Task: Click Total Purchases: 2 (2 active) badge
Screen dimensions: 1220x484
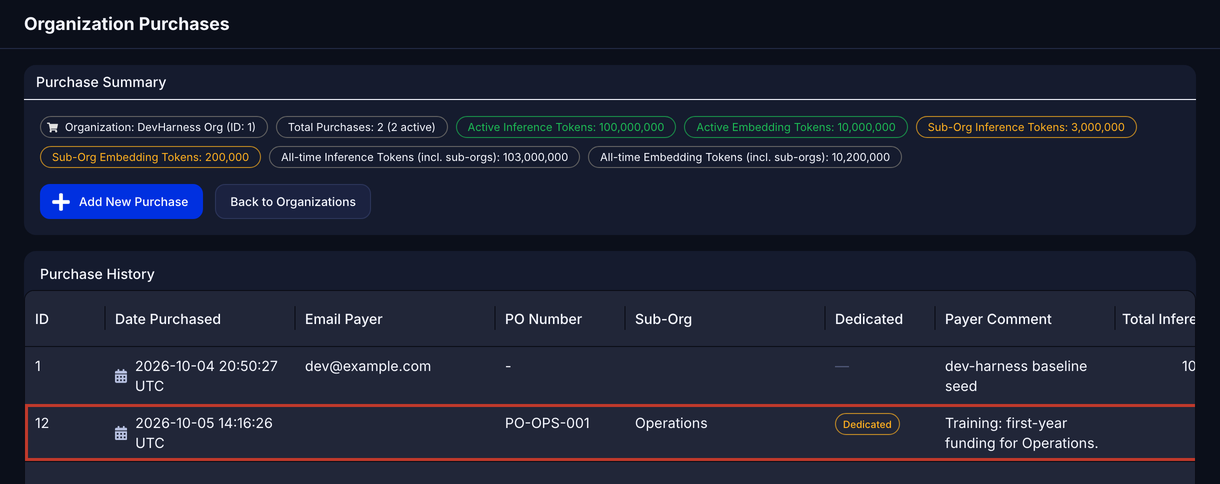Action: point(362,127)
